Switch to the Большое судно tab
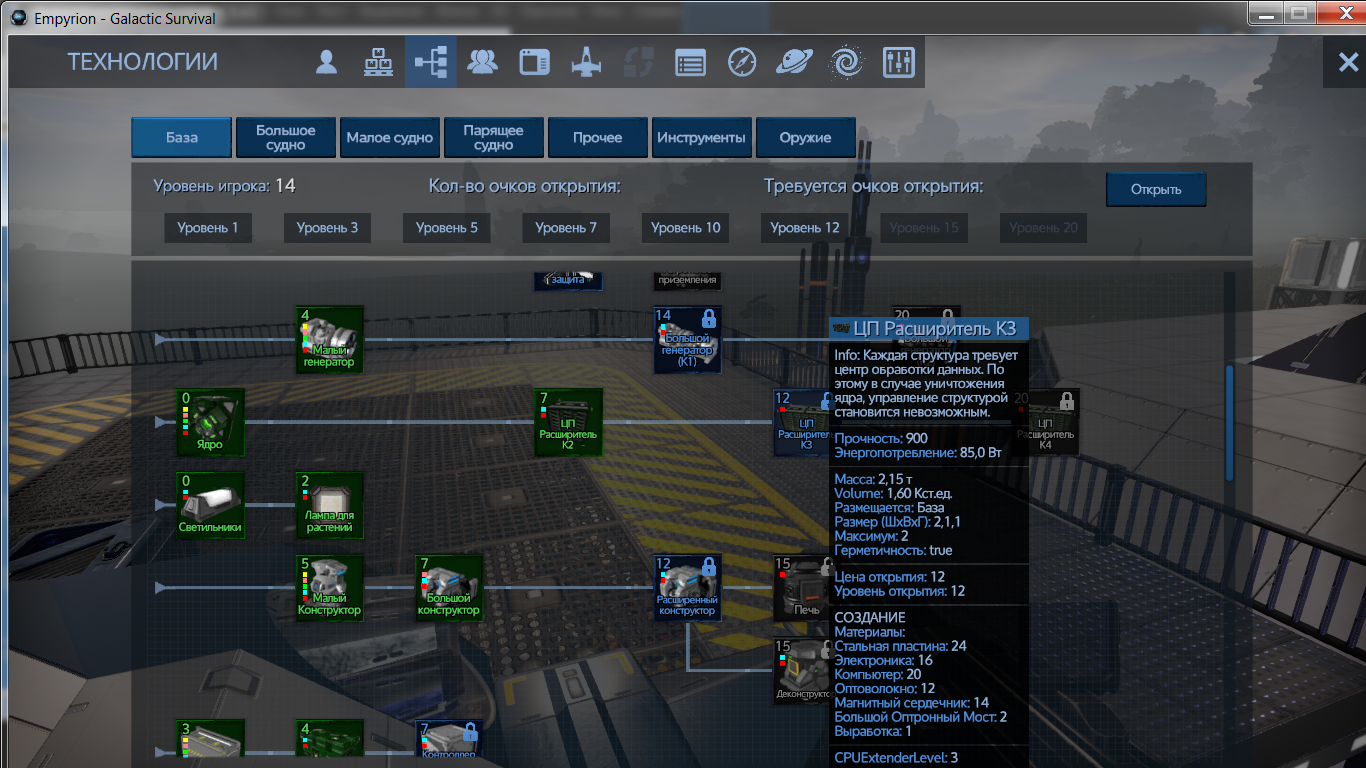The height and width of the screenshot is (768, 1366). click(286, 138)
